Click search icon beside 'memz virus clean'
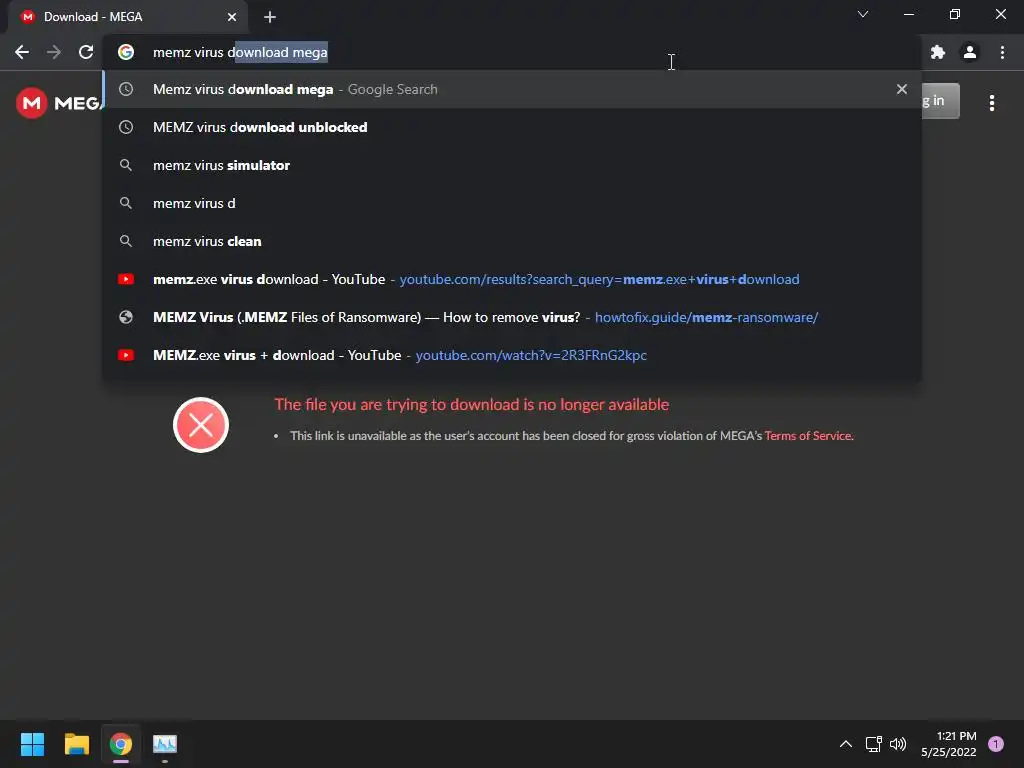This screenshot has width=1024, height=768. pos(126,241)
